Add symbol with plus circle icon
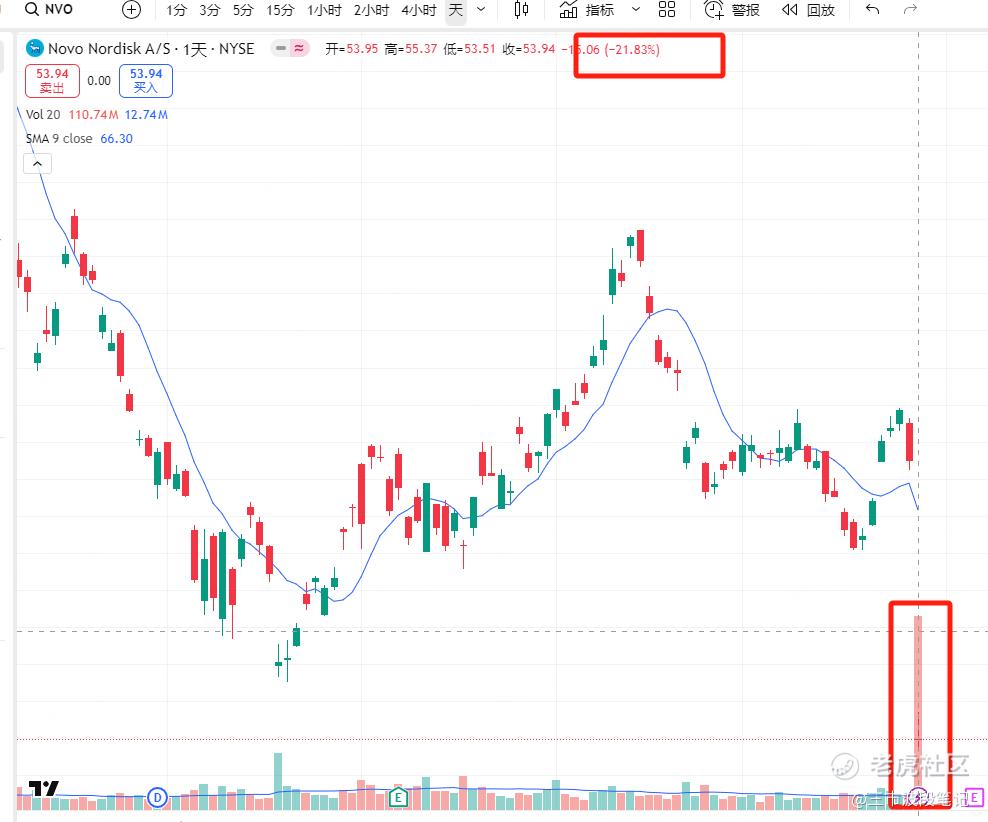This screenshot has width=988, height=822. click(131, 9)
